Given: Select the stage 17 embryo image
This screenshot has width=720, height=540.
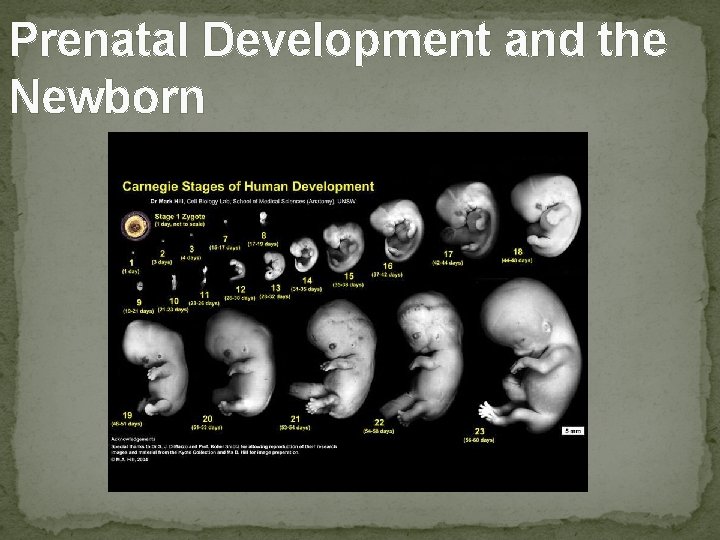Looking at the screenshot, I should click(467, 219).
